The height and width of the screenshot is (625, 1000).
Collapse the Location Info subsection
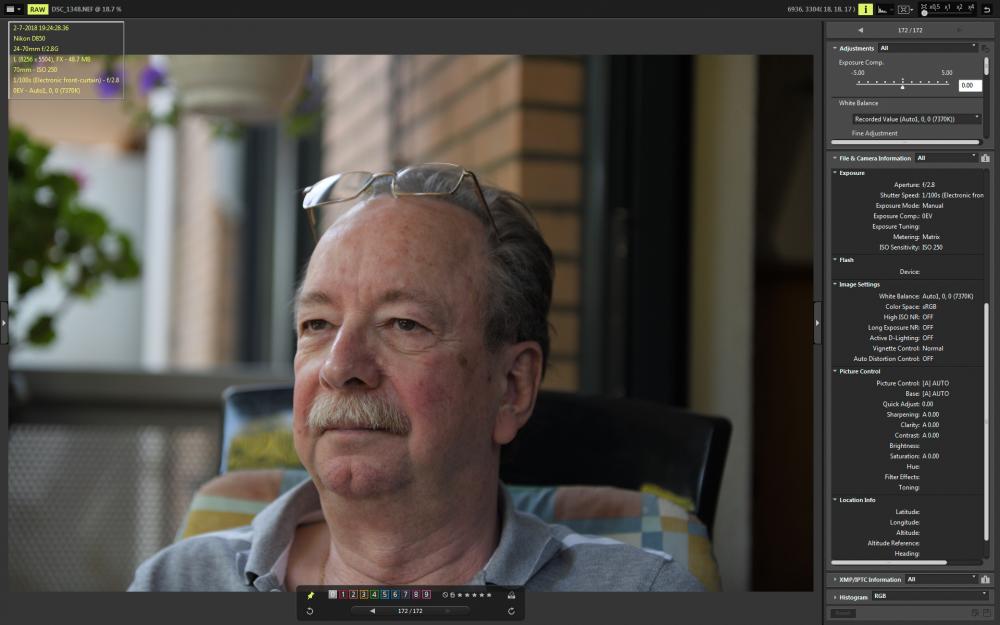point(835,499)
